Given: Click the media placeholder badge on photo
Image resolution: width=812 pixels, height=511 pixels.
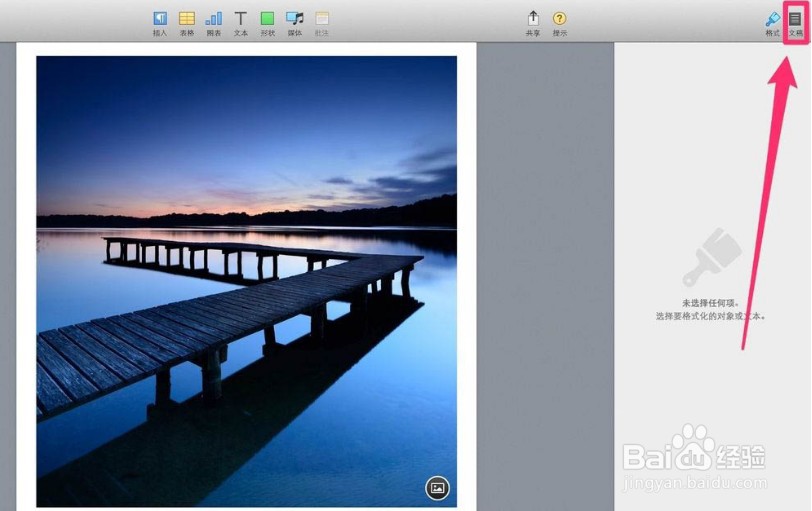Looking at the screenshot, I should (x=438, y=488).
